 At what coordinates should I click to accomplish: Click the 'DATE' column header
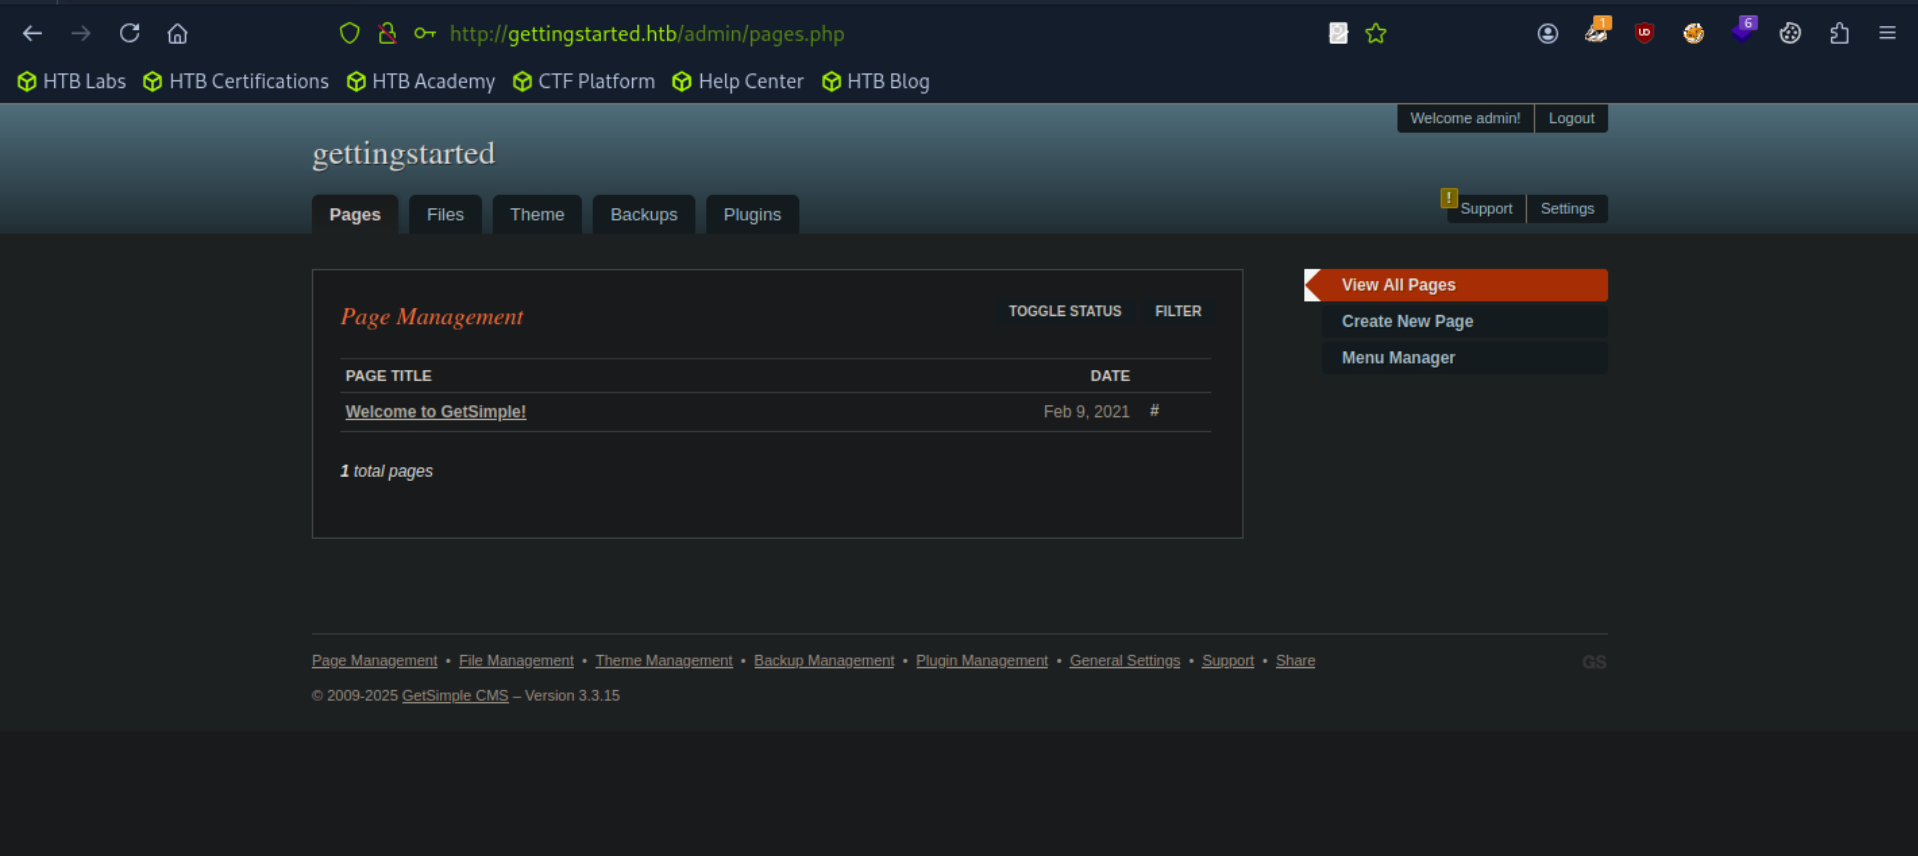(1110, 376)
